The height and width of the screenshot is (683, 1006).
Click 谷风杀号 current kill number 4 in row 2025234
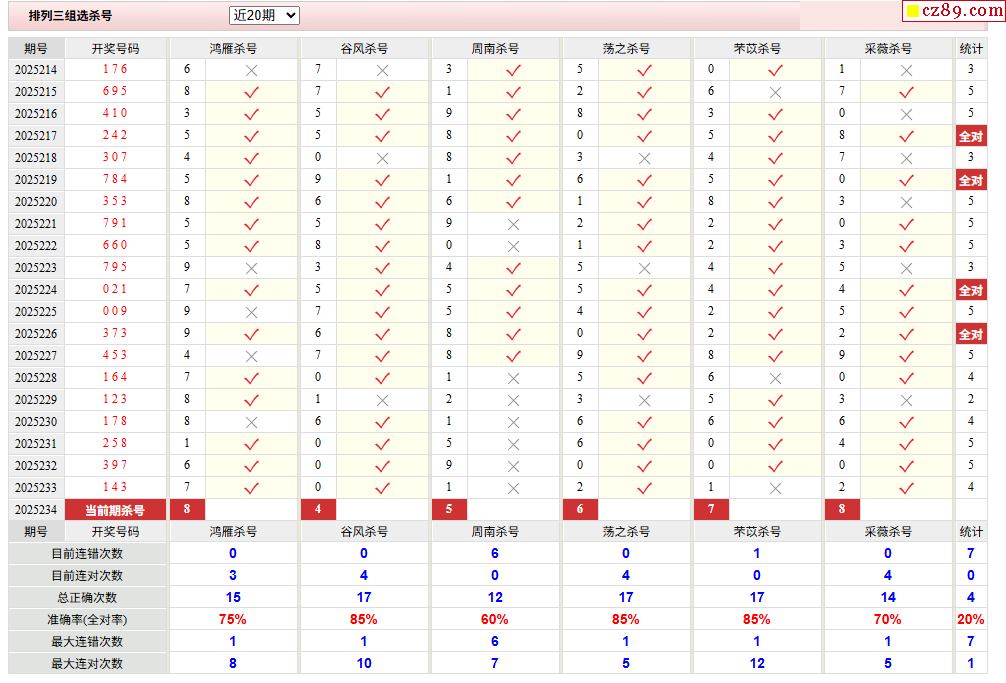[318, 509]
